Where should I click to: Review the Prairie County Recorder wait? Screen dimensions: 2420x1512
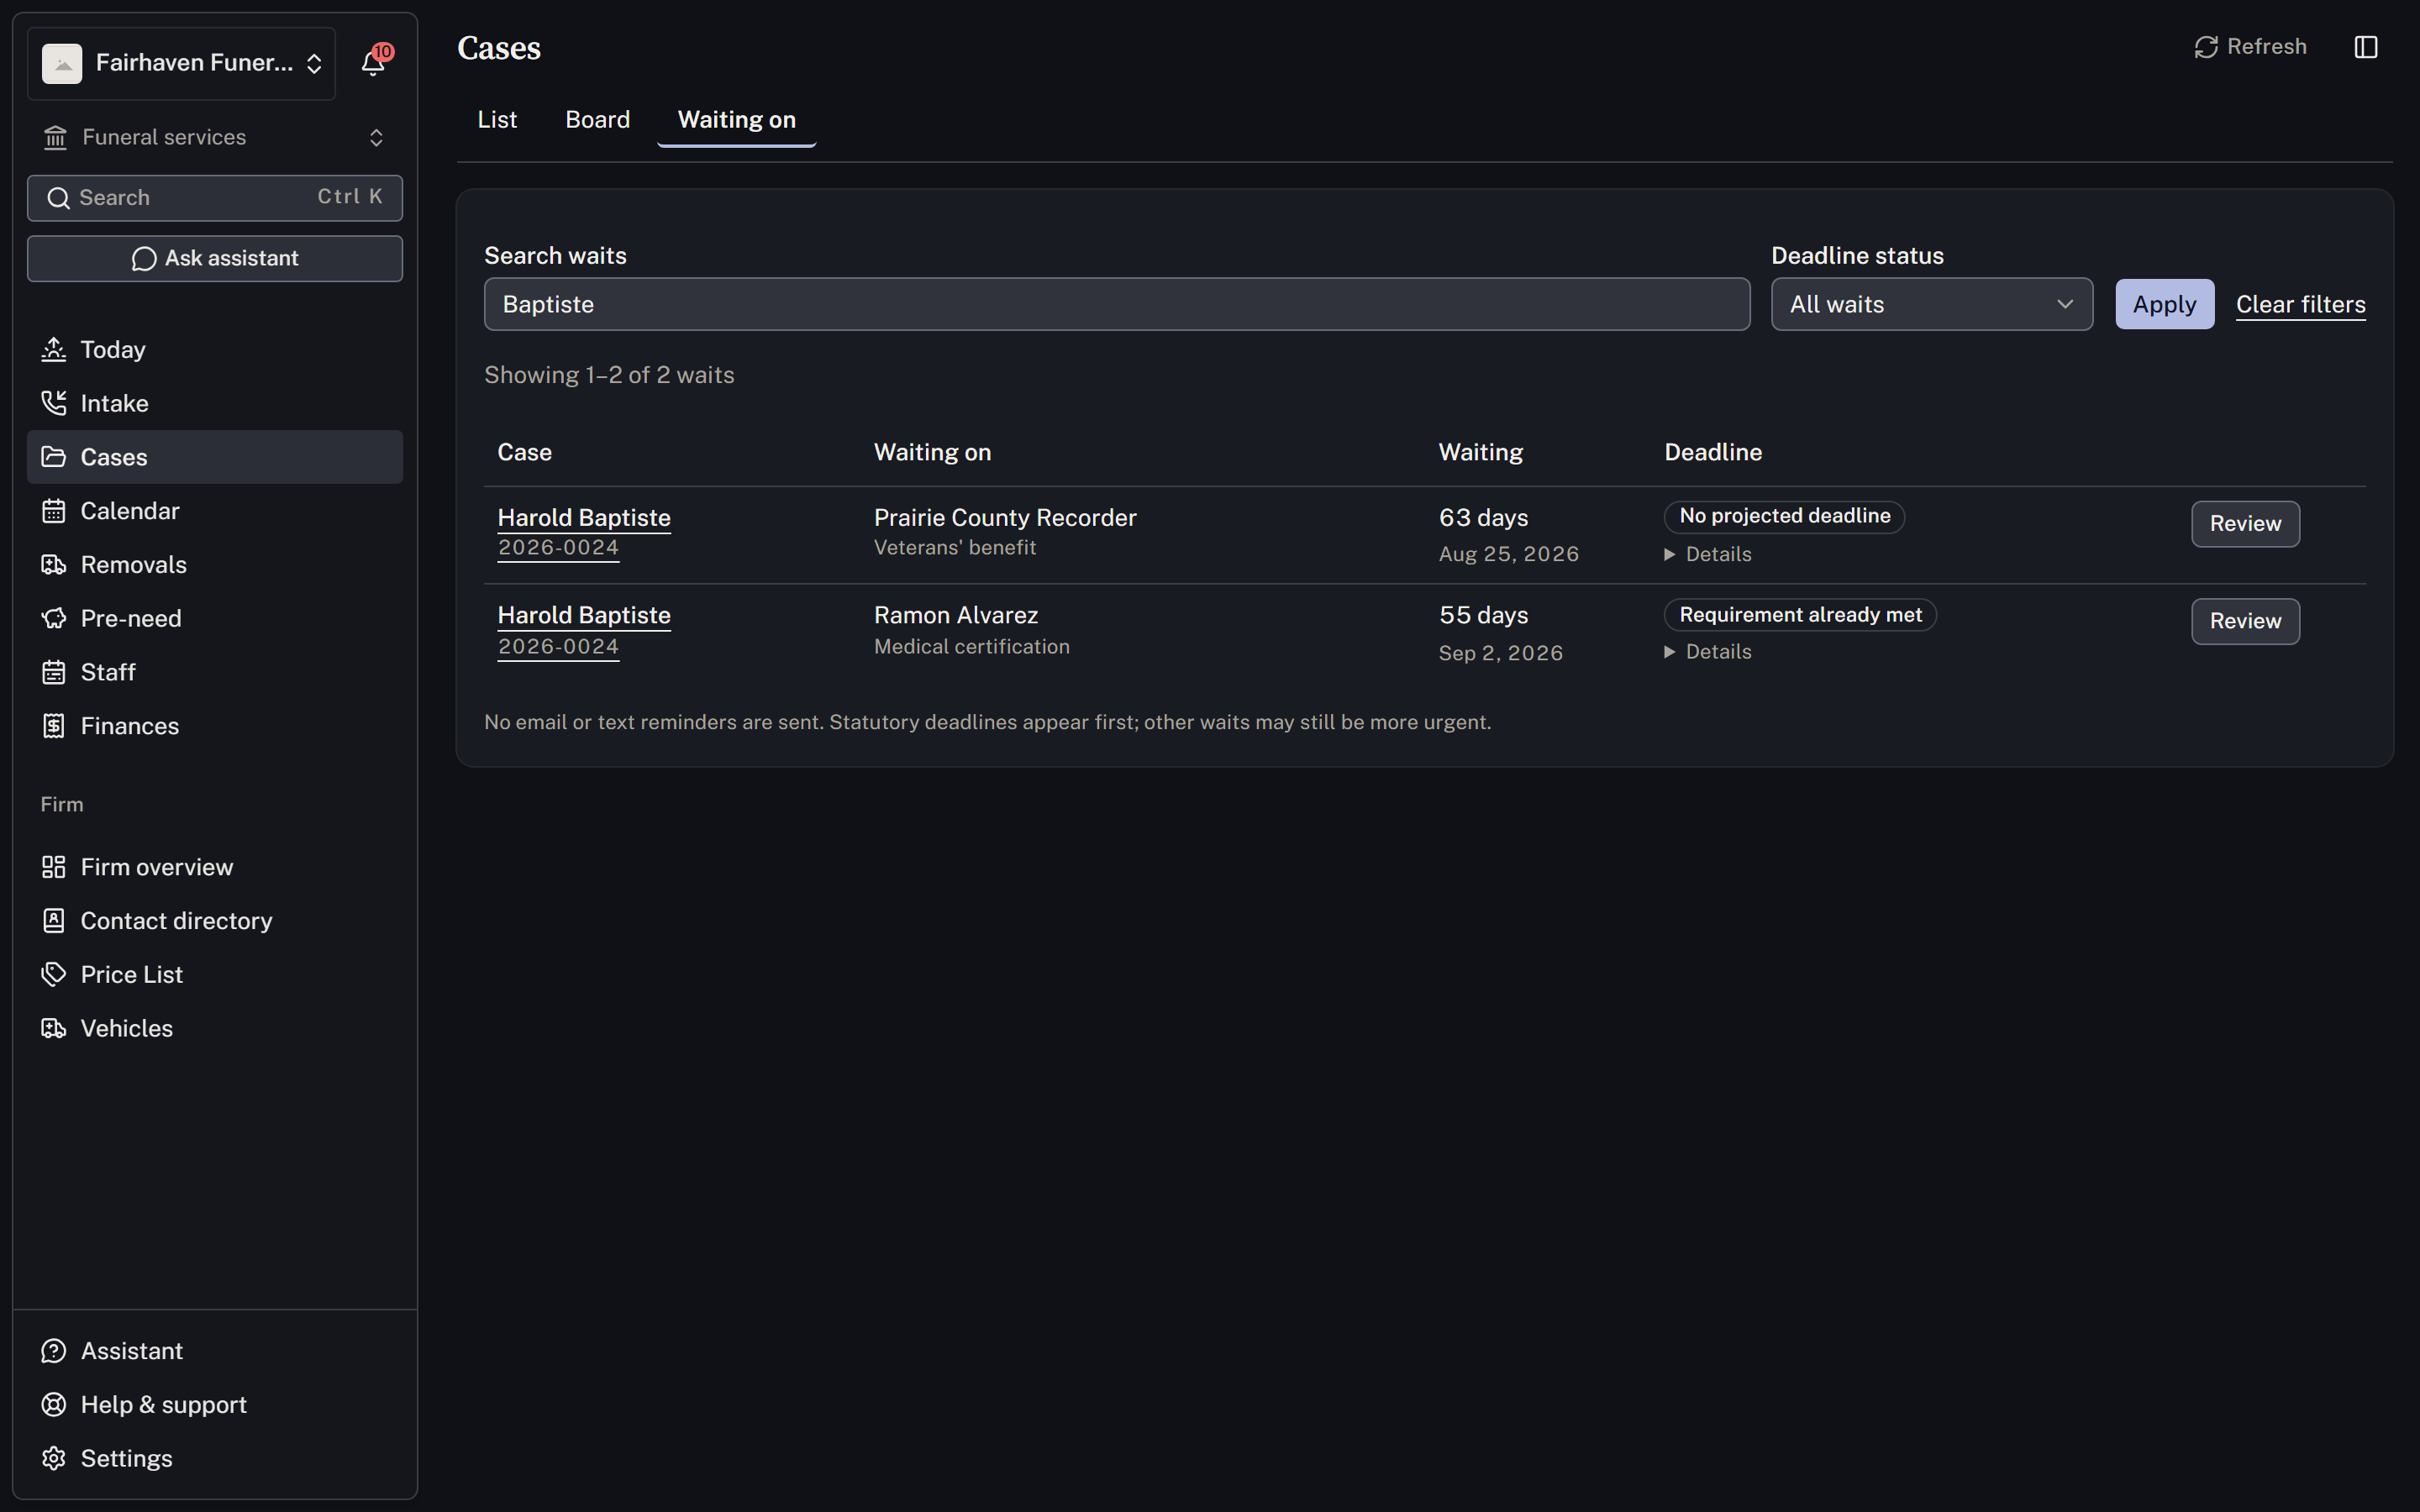point(2245,524)
